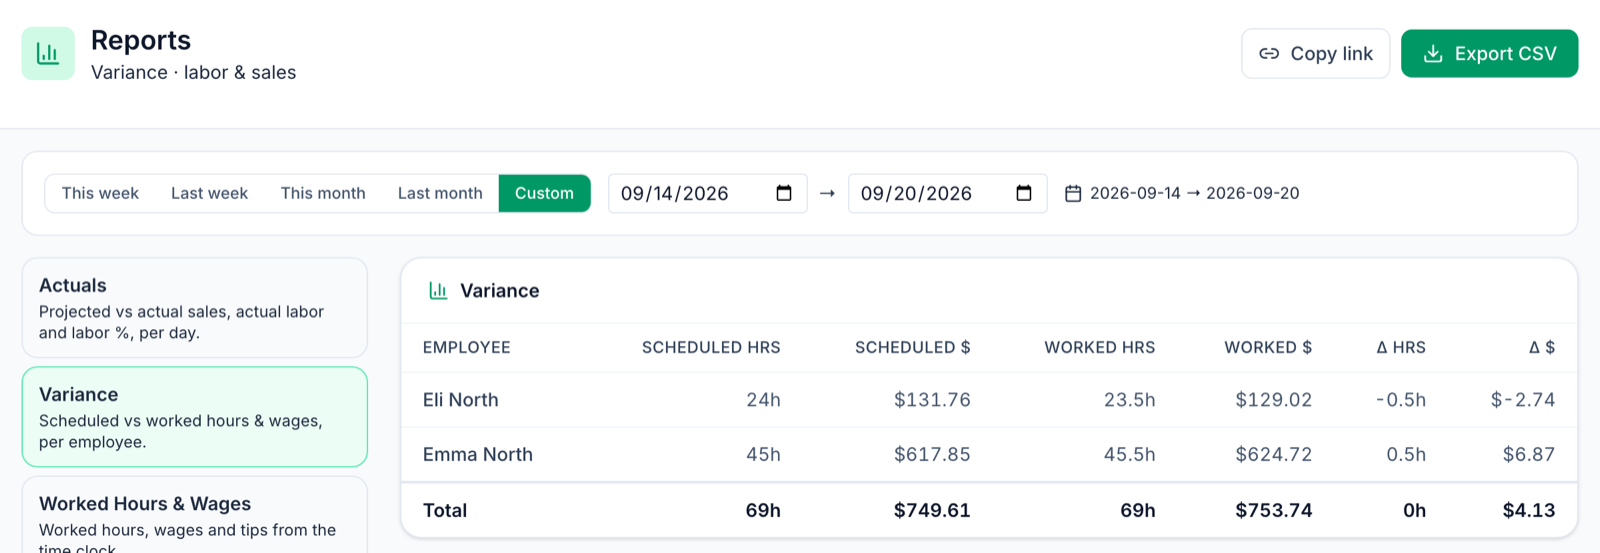Click the chain icon in Copy link
This screenshot has height=553, width=1600.
click(1269, 54)
